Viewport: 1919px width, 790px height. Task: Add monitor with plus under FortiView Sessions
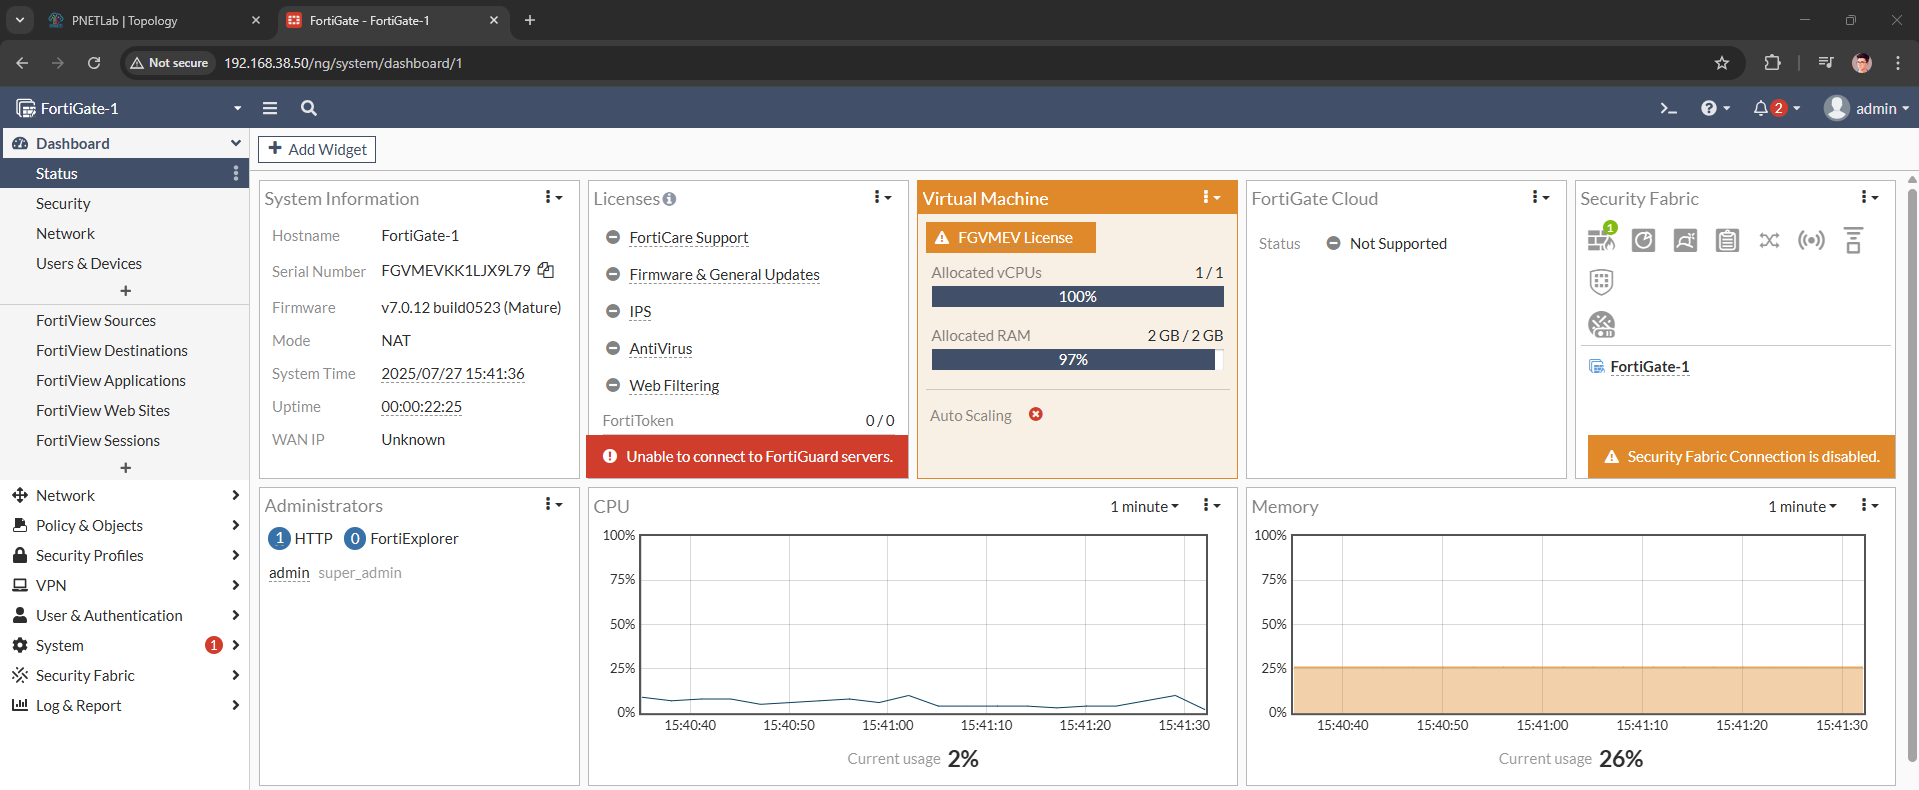tap(125, 468)
